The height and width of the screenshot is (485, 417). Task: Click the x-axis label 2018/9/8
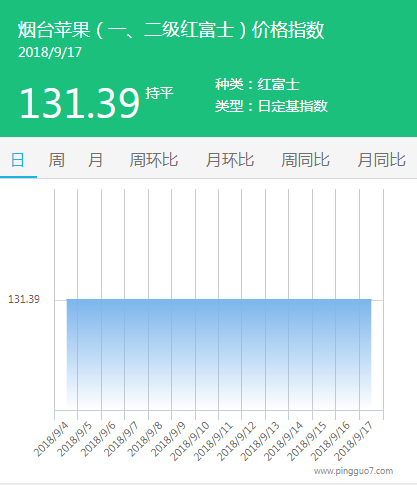(x=145, y=439)
